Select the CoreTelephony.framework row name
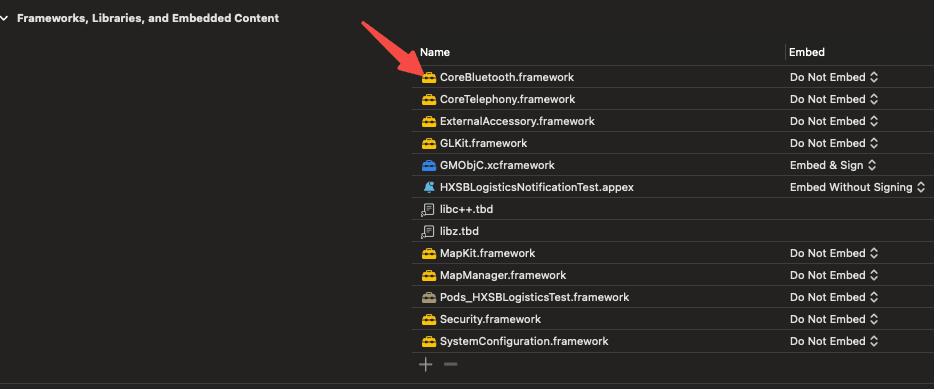934x389 pixels. pyautogui.click(x=508, y=99)
